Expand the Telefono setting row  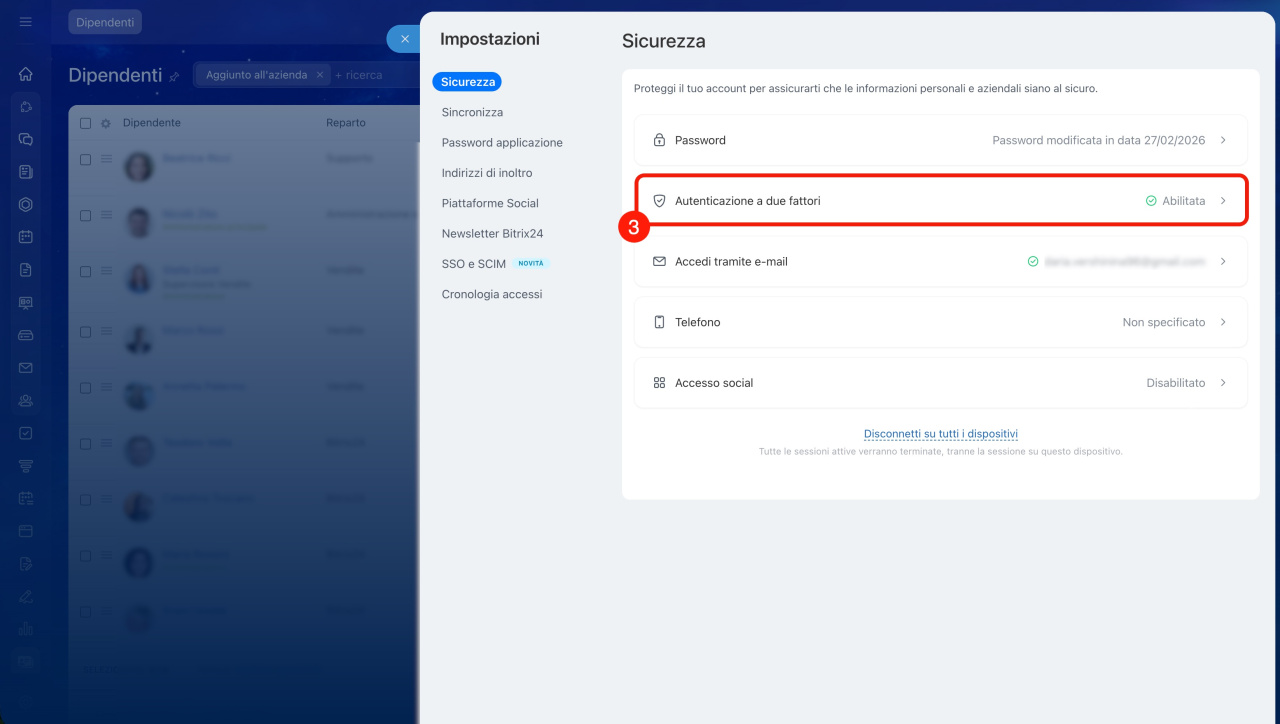(940, 322)
